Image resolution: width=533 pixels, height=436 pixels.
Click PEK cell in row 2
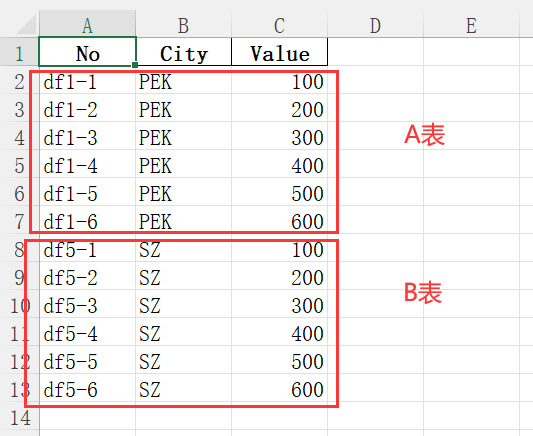(x=184, y=80)
